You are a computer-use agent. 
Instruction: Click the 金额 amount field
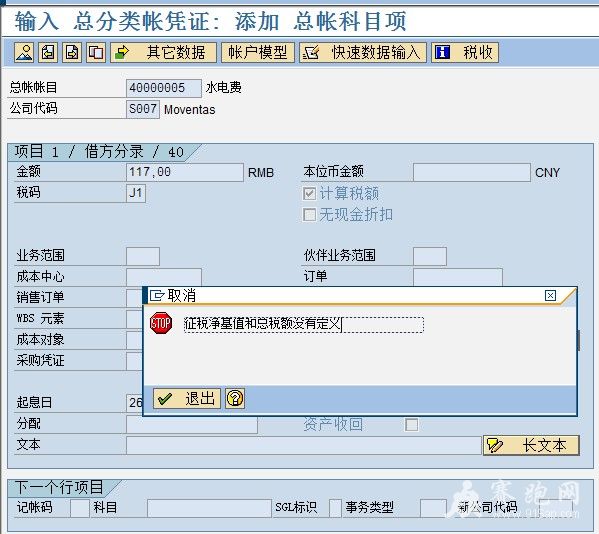coord(185,172)
